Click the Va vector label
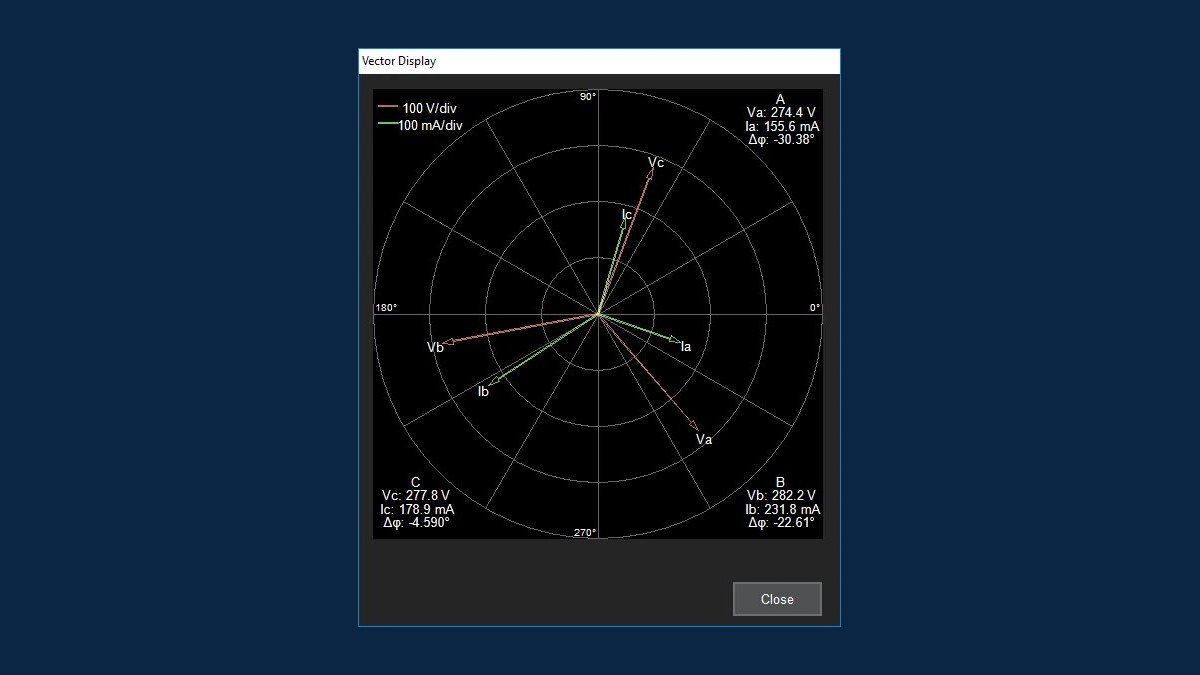Image resolution: width=1200 pixels, height=675 pixels. [x=704, y=440]
